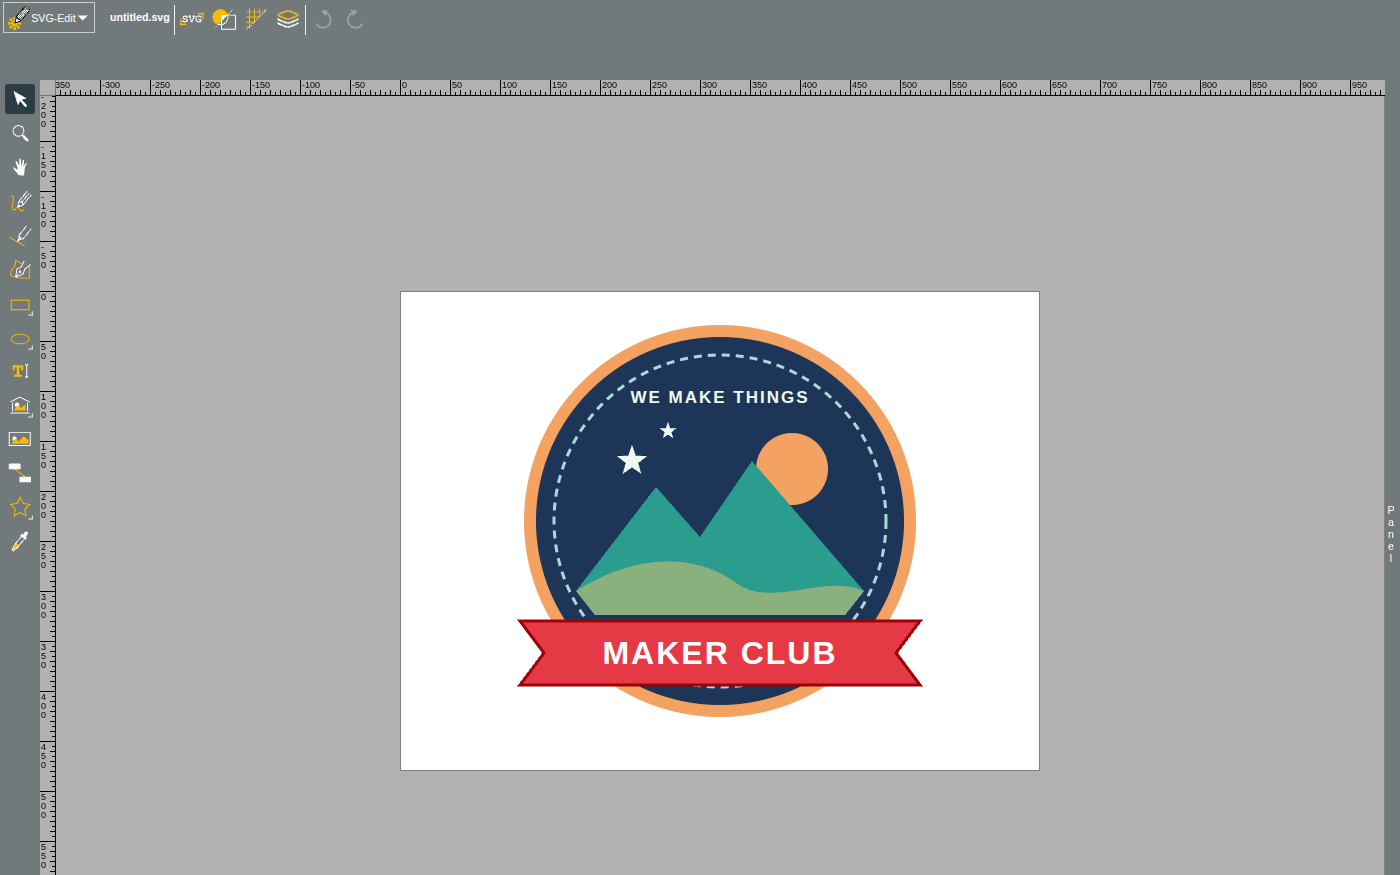The image size is (1400, 875).
Task: Pick the Pan hand tool
Action: 20,167
